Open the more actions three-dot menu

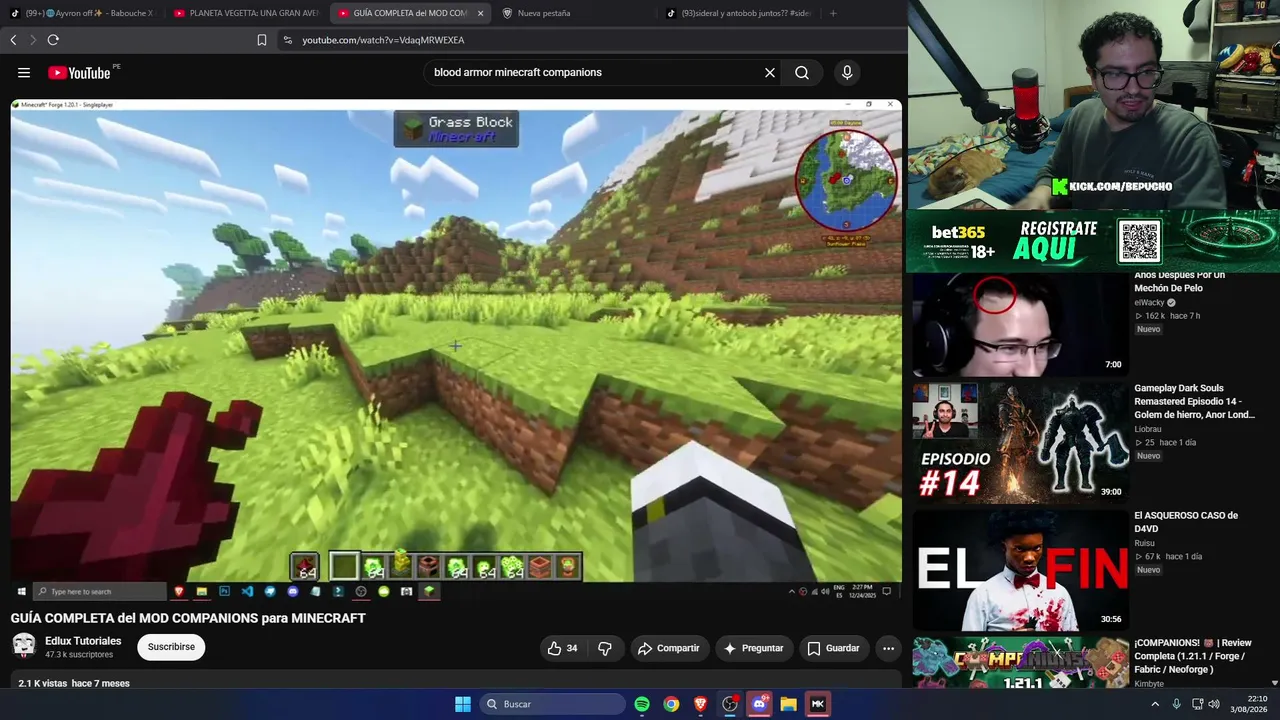point(888,648)
